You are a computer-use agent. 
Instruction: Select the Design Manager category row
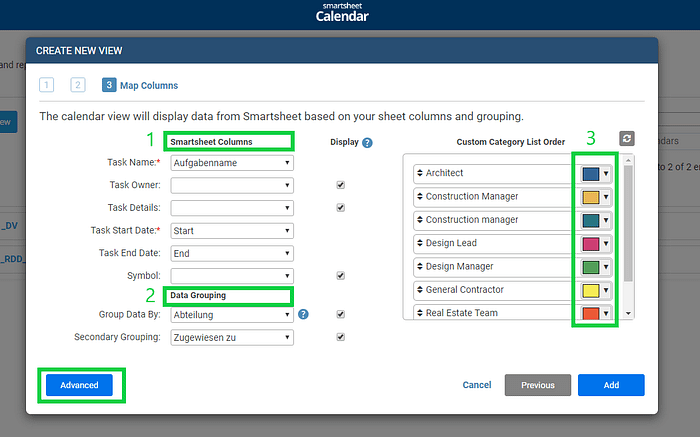512,266
